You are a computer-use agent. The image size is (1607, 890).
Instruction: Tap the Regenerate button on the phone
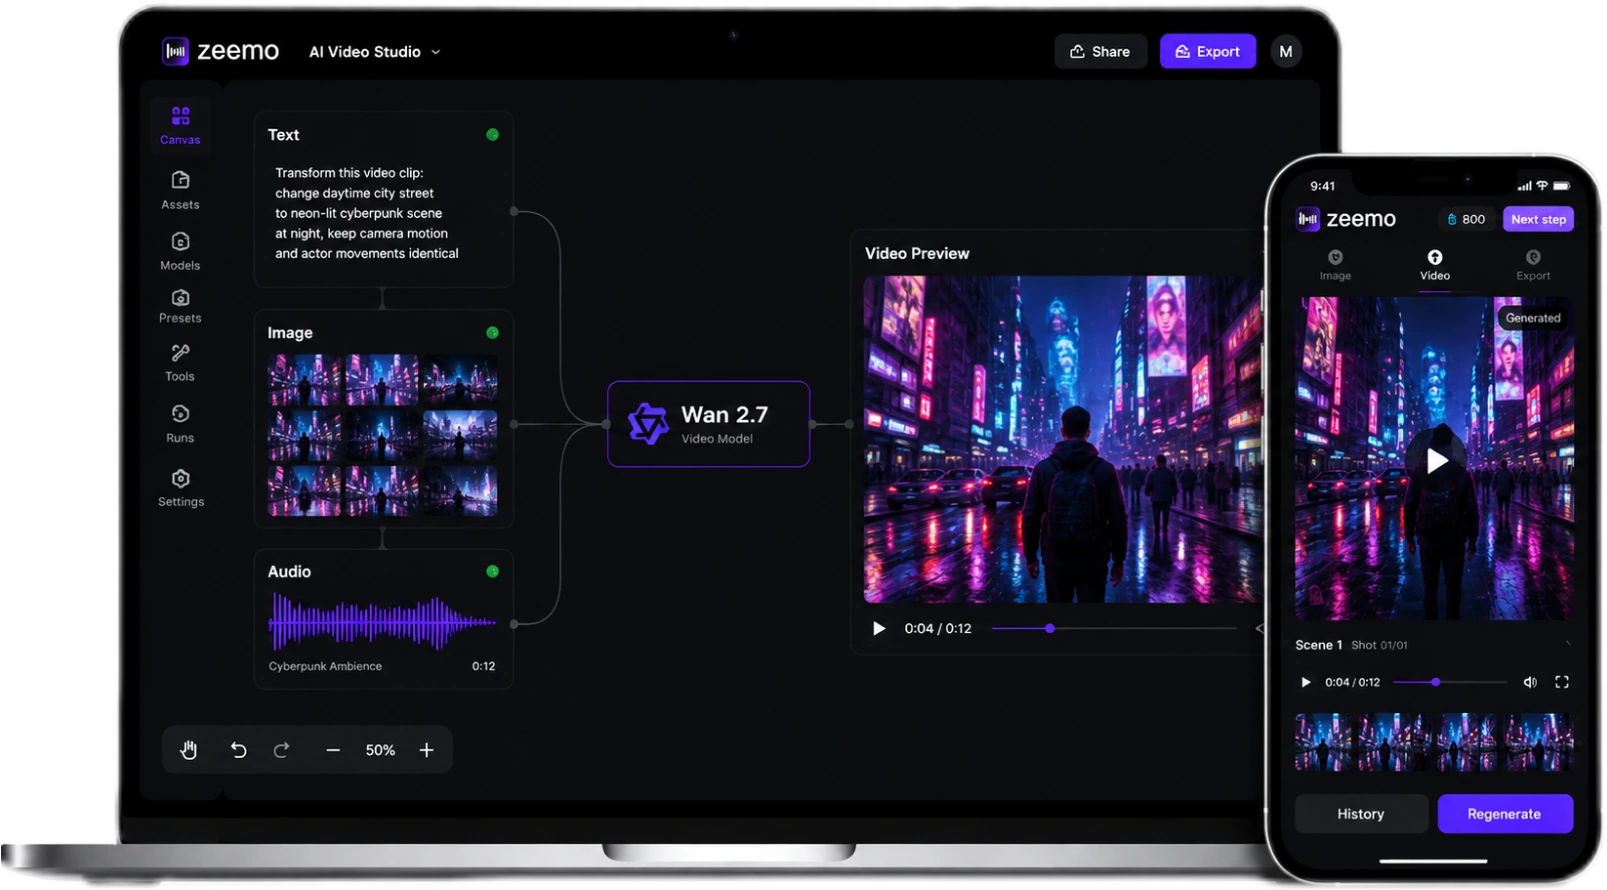coord(1505,814)
